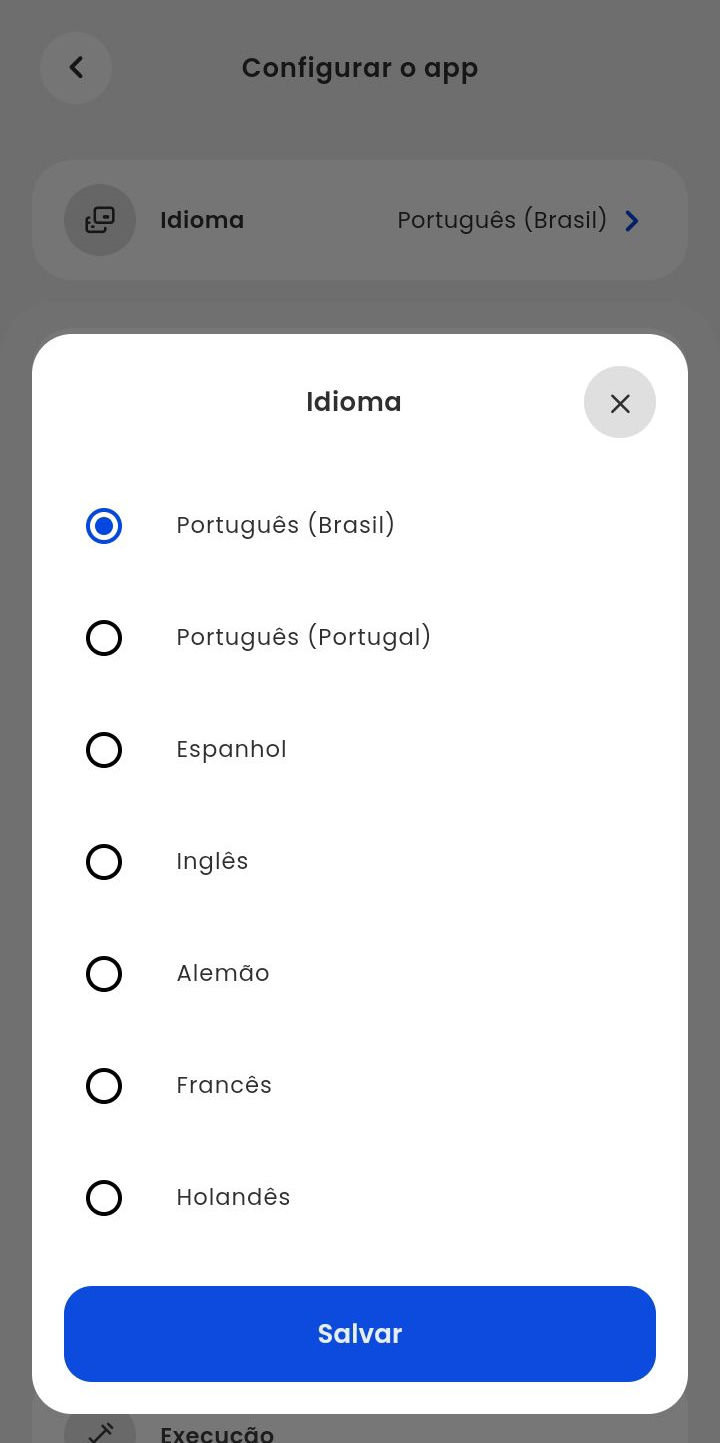The image size is (720, 1443).
Task: Click the Idioma language icon
Action: (x=100, y=220)
